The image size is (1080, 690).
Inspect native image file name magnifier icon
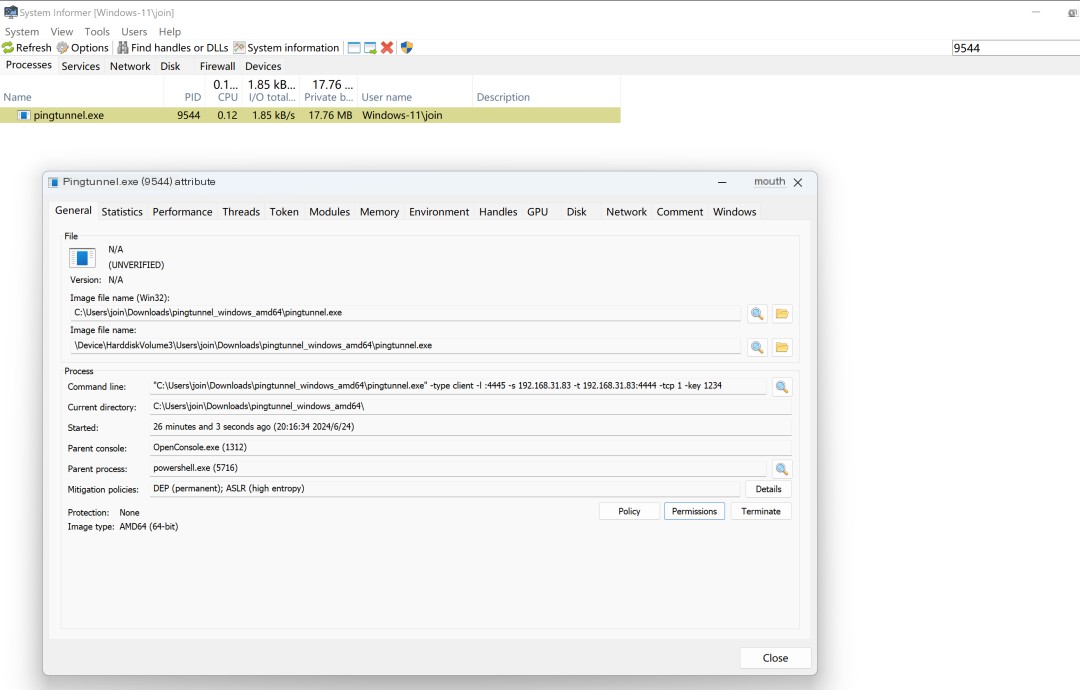pos(757,347)
